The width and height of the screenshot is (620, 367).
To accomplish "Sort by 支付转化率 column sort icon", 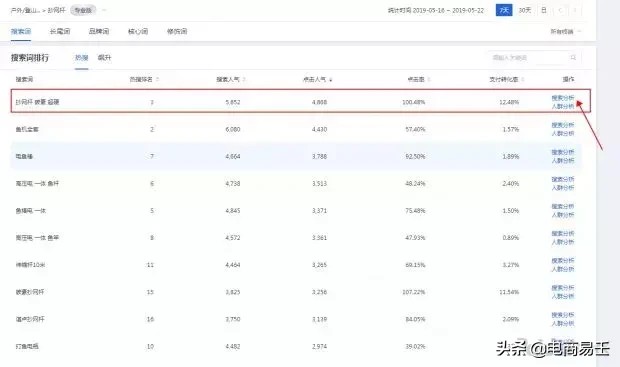I will (x=523, y=79).
